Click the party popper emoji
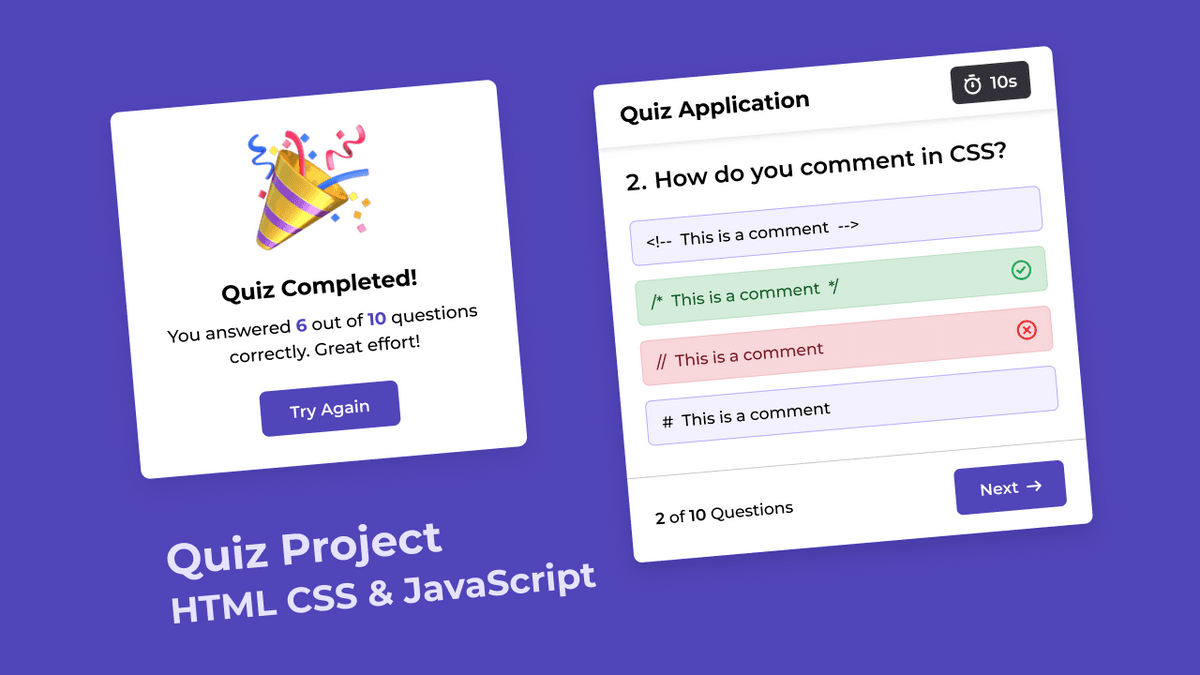 (x=307, y=188)
